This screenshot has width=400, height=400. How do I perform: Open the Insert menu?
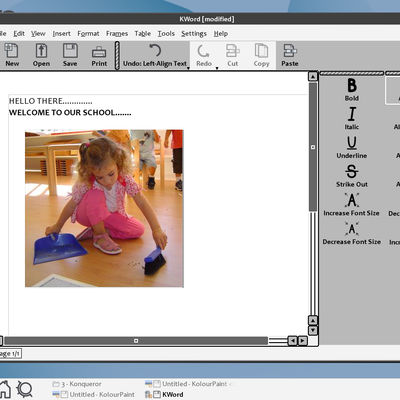(61, 34)
